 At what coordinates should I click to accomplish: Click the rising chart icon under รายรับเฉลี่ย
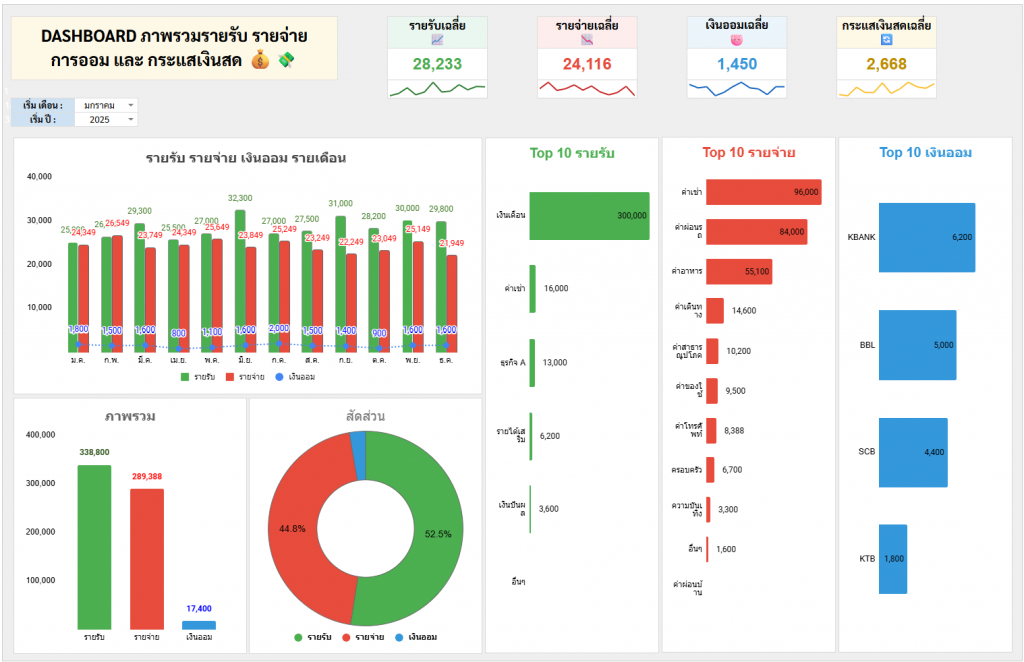(x=437, y=40)
